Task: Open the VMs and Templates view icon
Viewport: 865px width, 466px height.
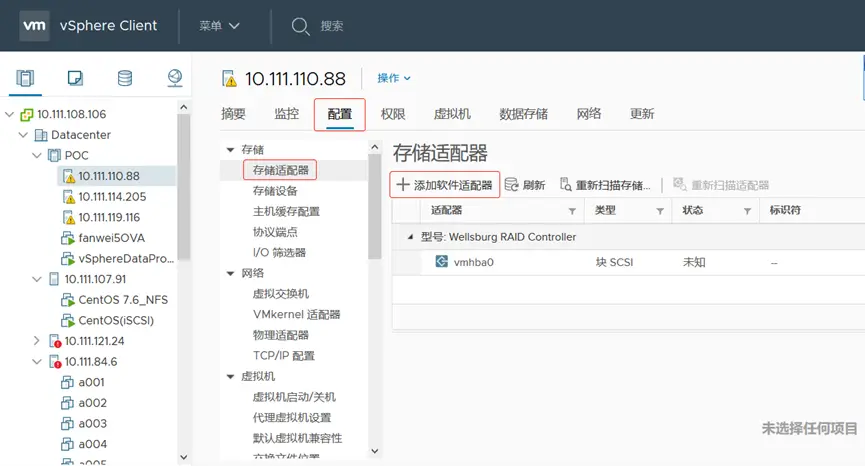Action: coord(75,78)
